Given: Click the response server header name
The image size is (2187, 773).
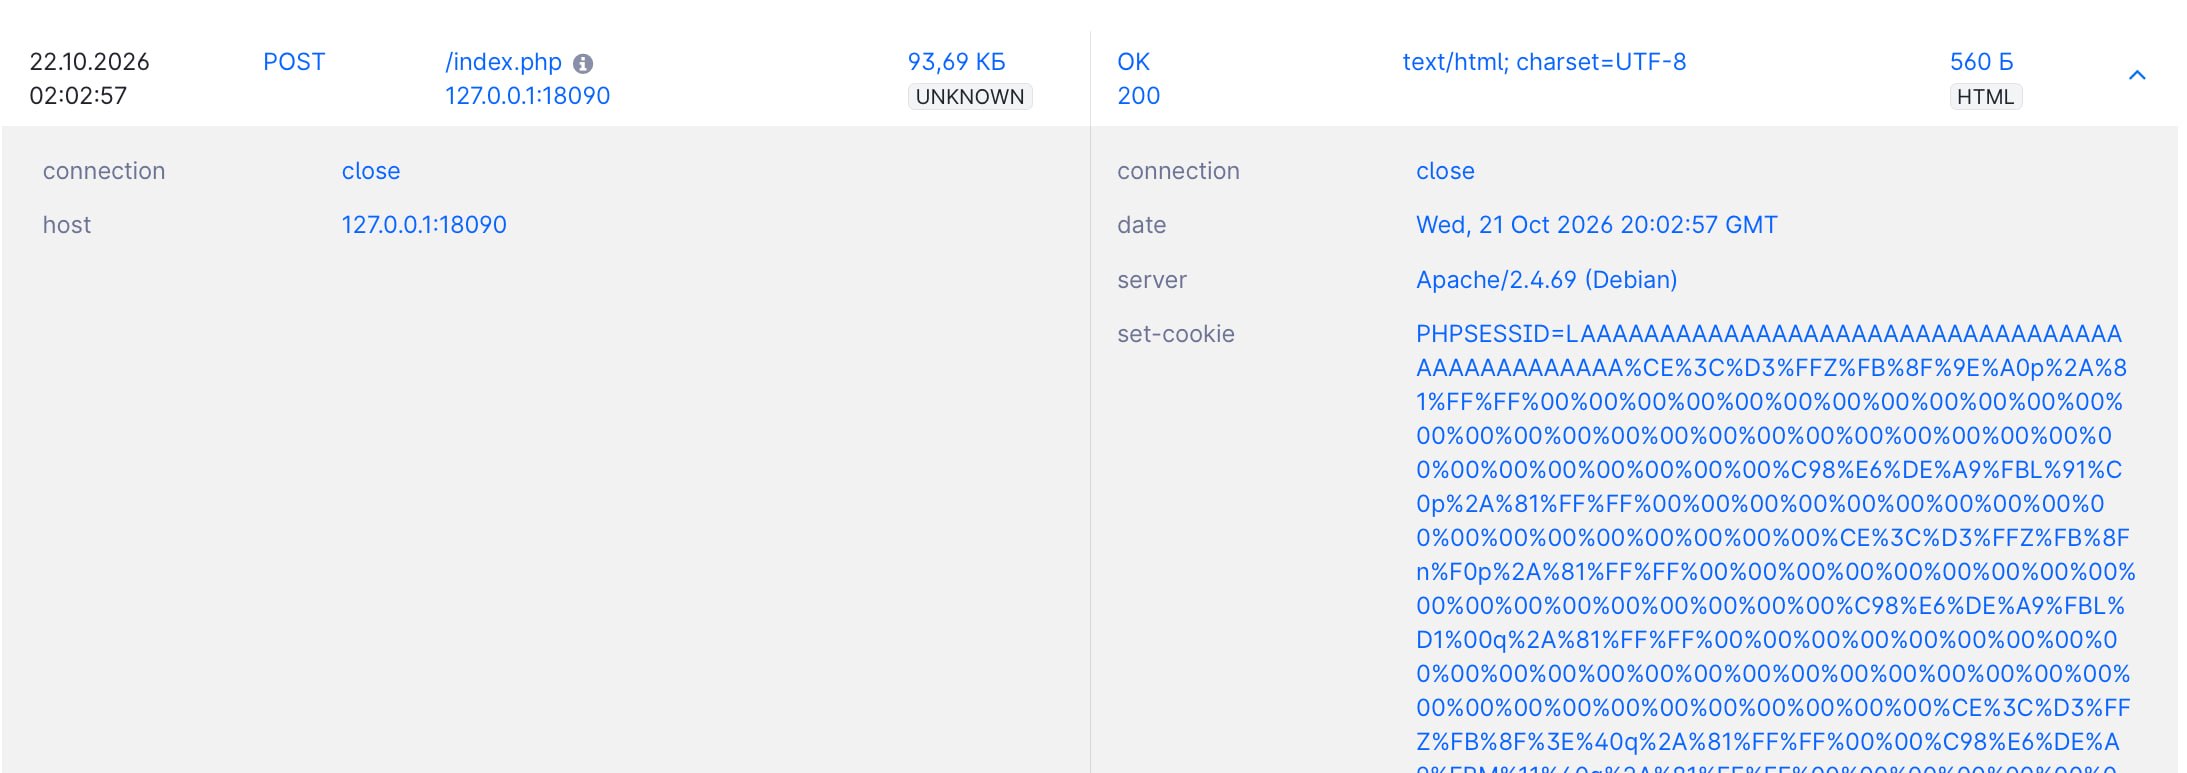Looking at the screenshot, I should click(1152, 280).
